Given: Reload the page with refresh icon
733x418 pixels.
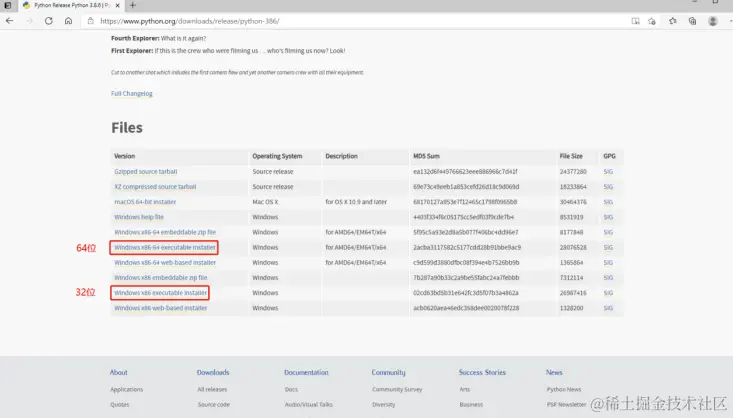Looking at the screenshot, I should pos(49,21).
